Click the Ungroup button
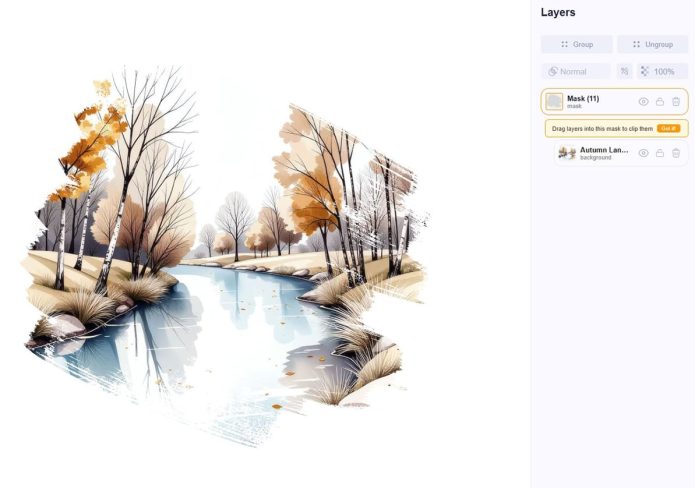The width and height of the screenshot is (695, 488). [652, 44]
